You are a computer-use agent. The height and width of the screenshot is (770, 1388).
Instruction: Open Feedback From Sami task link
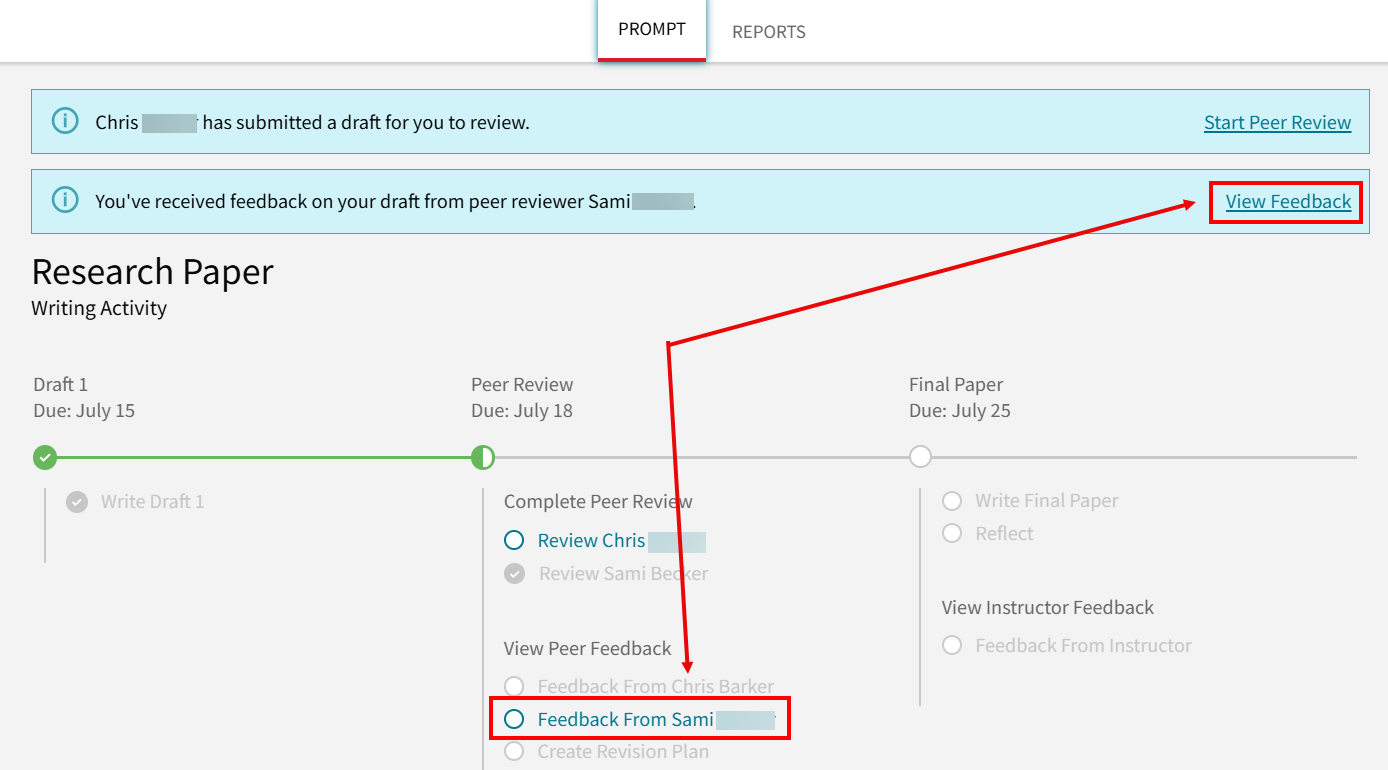pyautogui.click(x=625, y=719)
